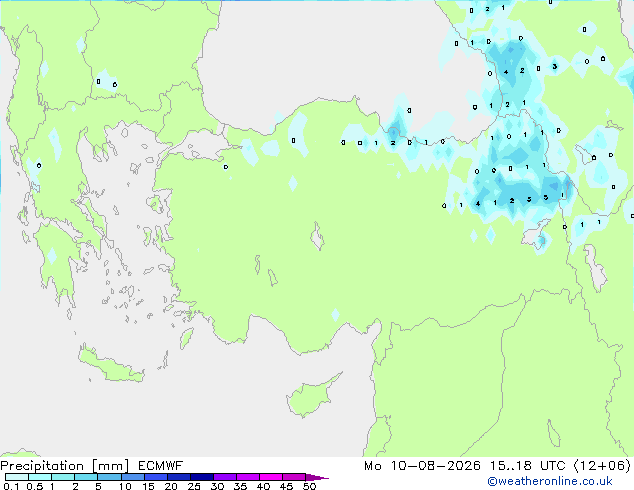The height and width of the screenshot is (490, 634).
Task: Click the '(12+06)' forecast run label
Action: tap(602, 466)
